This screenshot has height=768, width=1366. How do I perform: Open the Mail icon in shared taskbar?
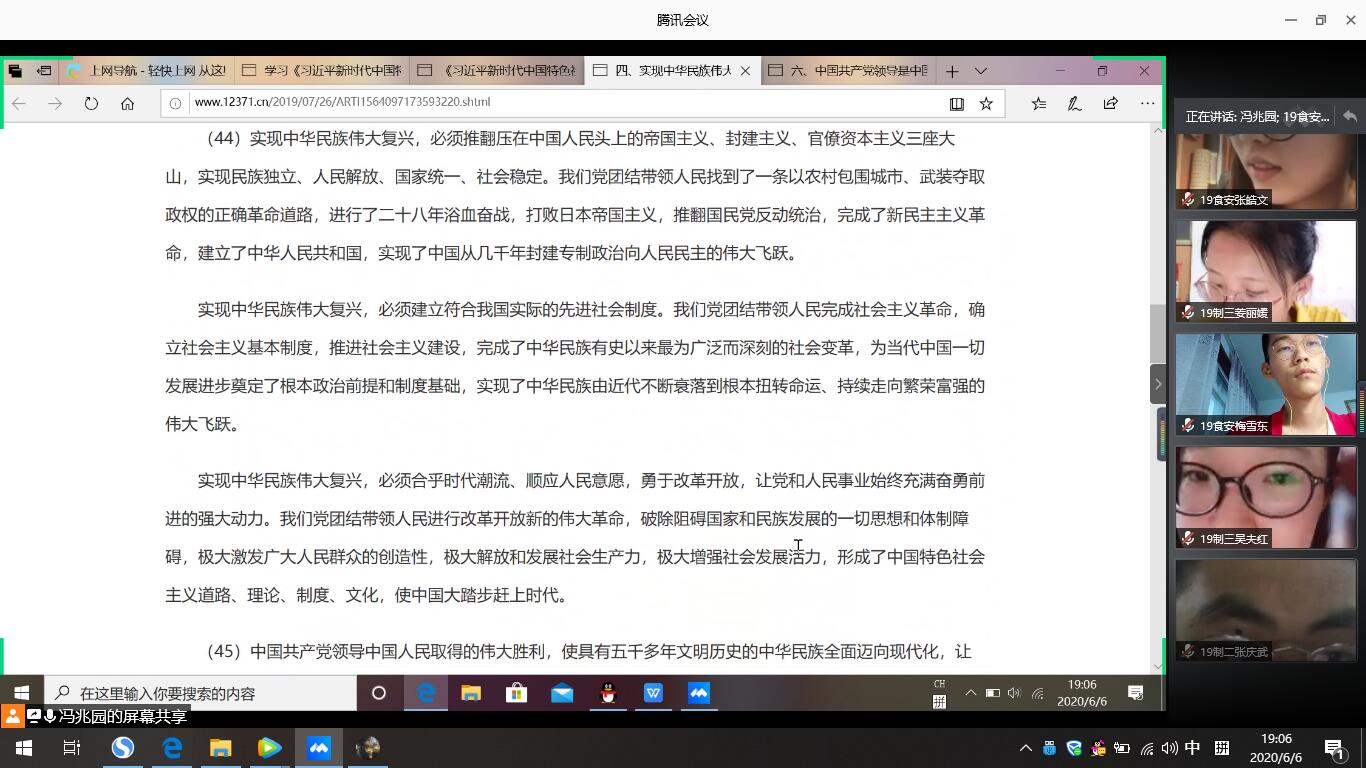tap(562, 693)
